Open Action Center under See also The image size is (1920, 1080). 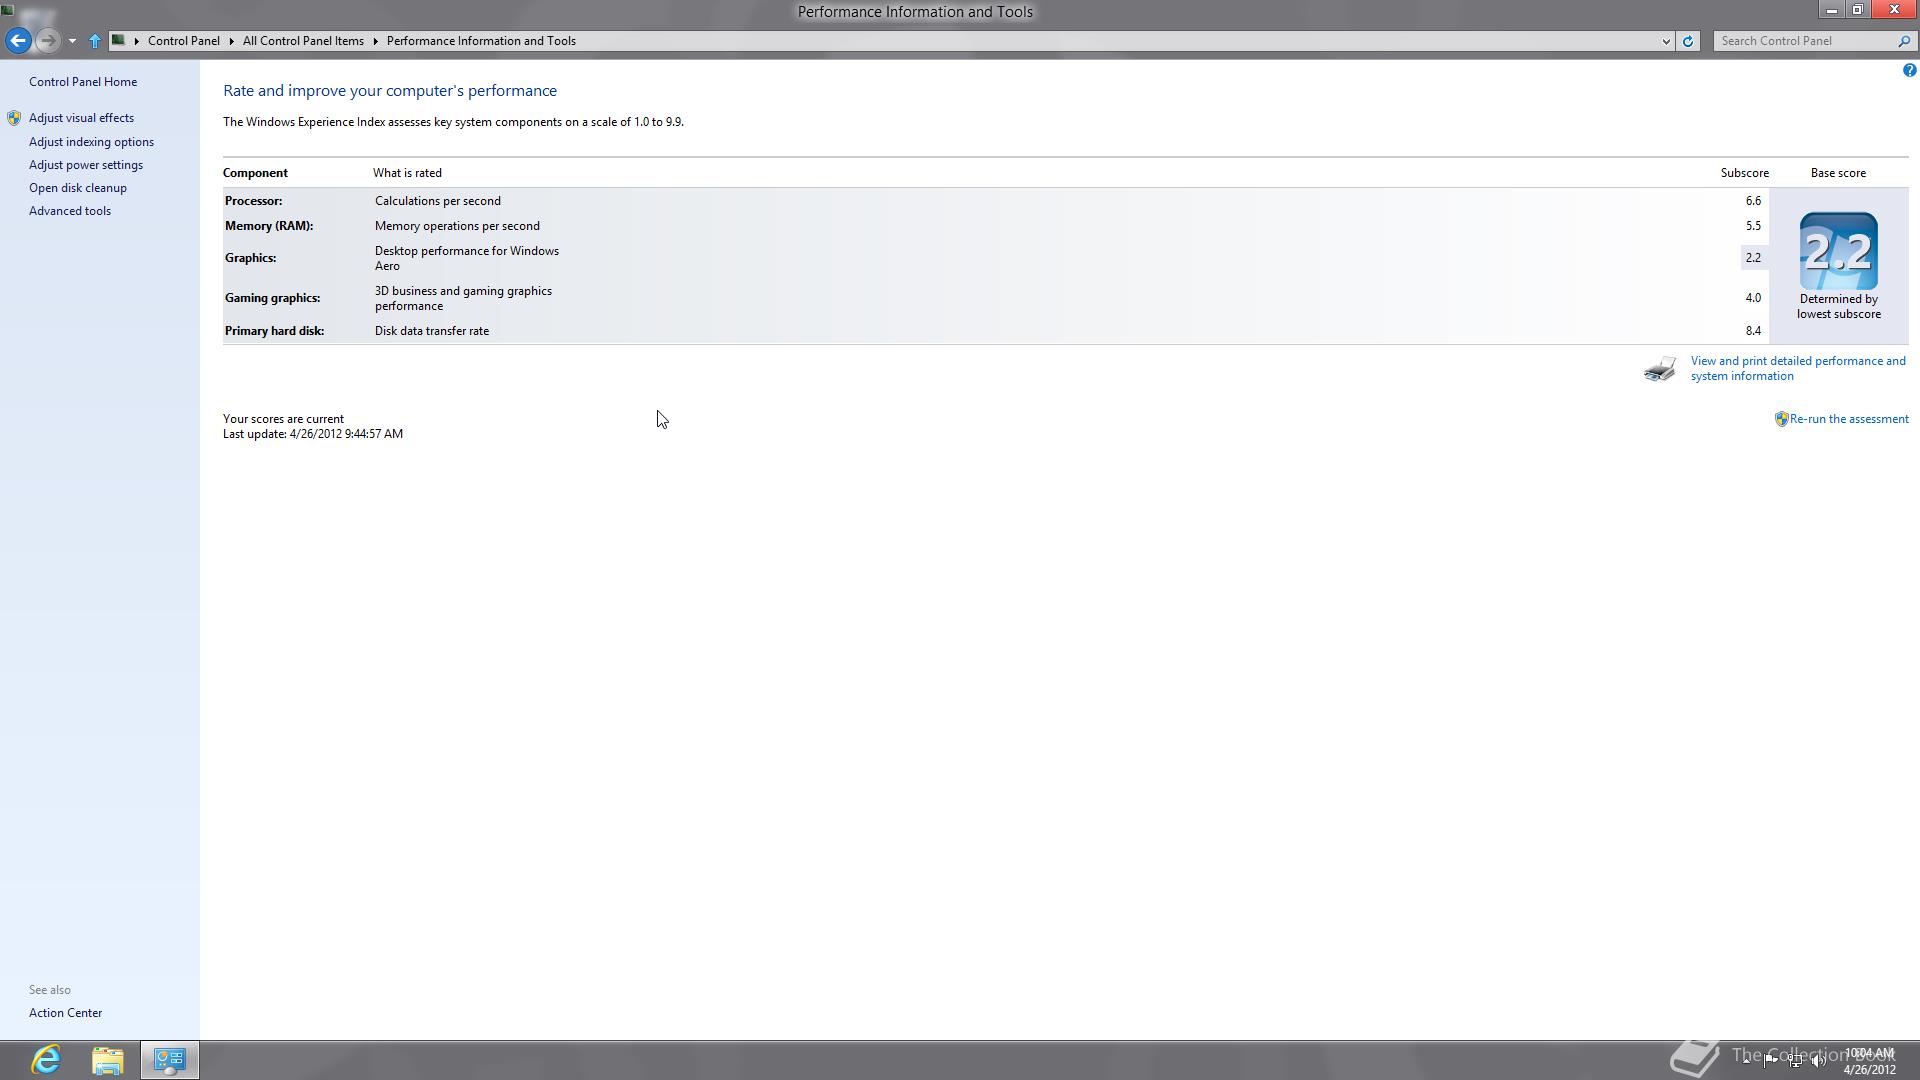(65, 1013)
